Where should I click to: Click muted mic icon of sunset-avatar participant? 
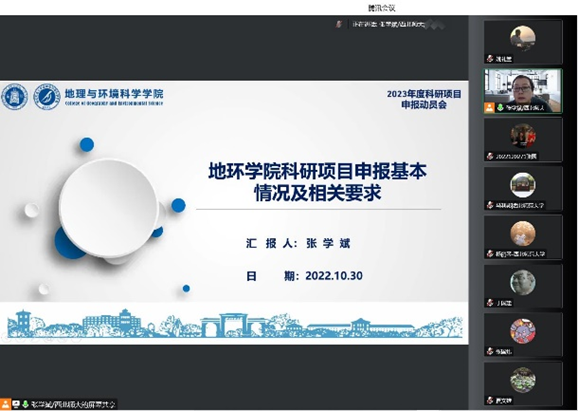490,59
